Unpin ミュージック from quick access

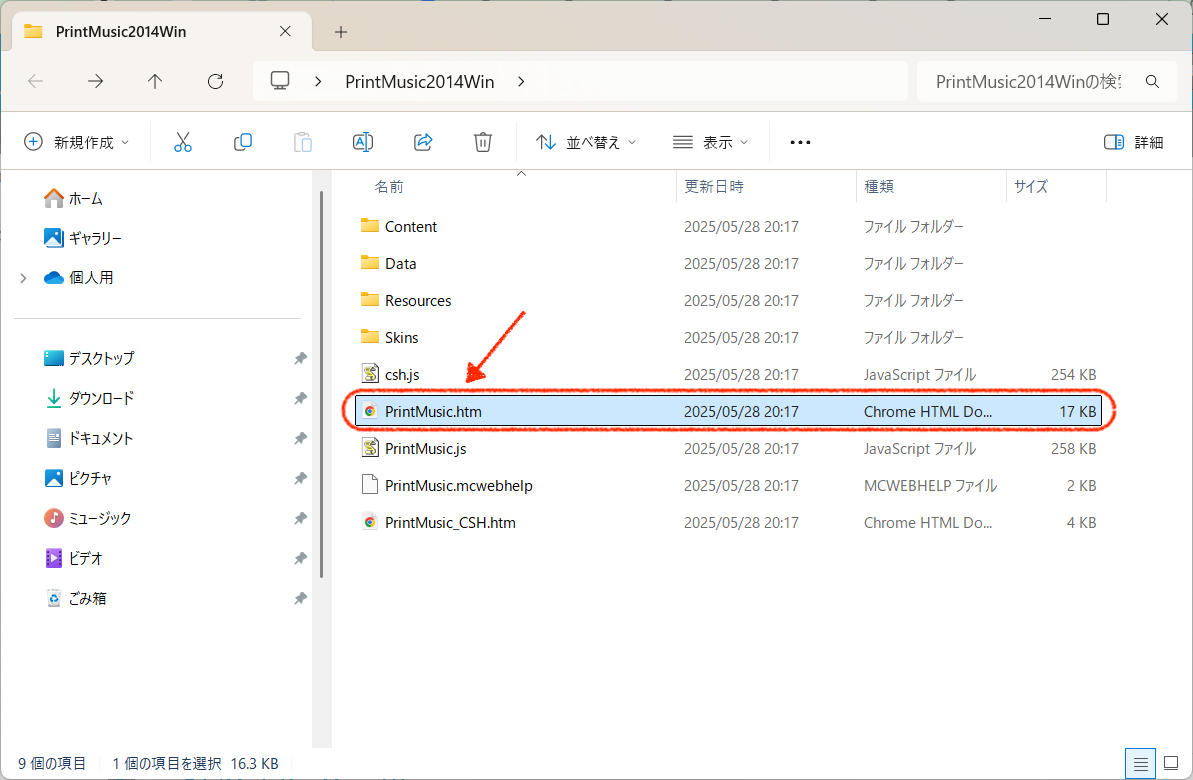[x=301, y=518]
